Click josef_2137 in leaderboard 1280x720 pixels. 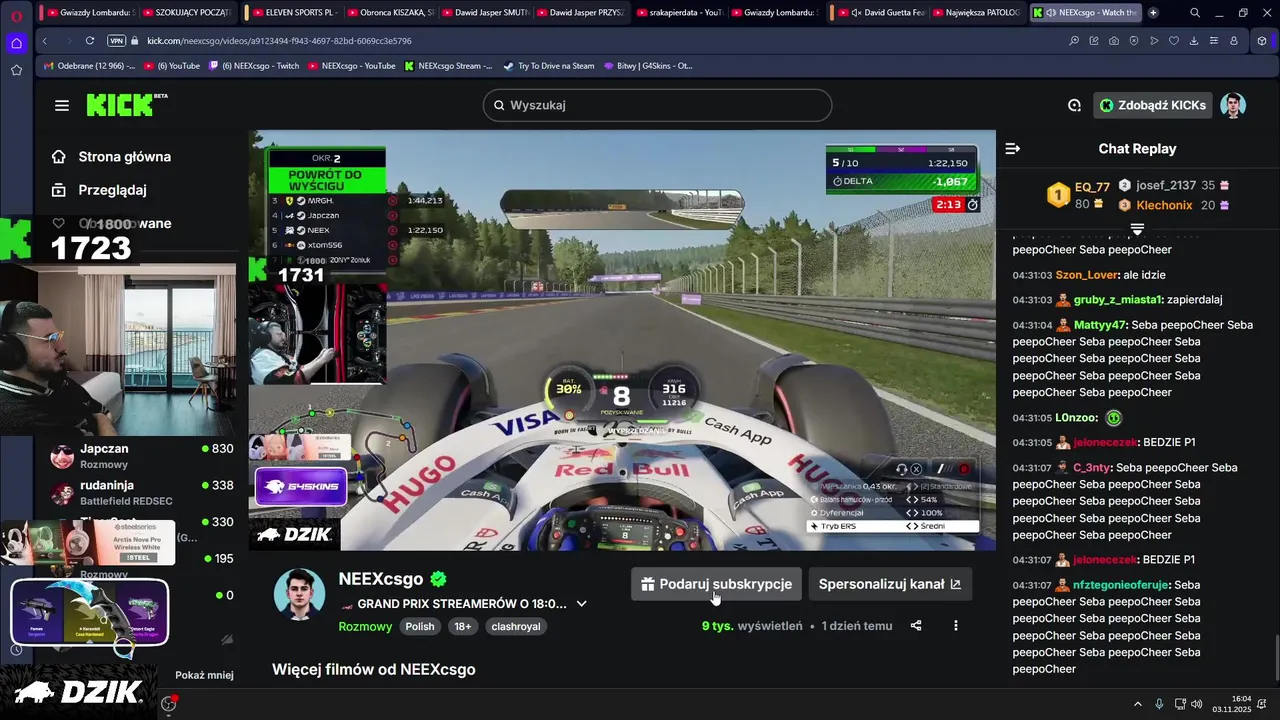1166,185
